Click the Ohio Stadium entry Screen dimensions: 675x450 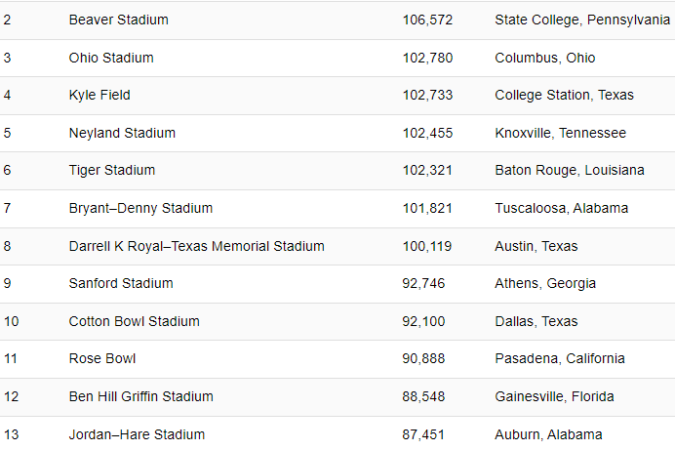click(x=111, y=58)
